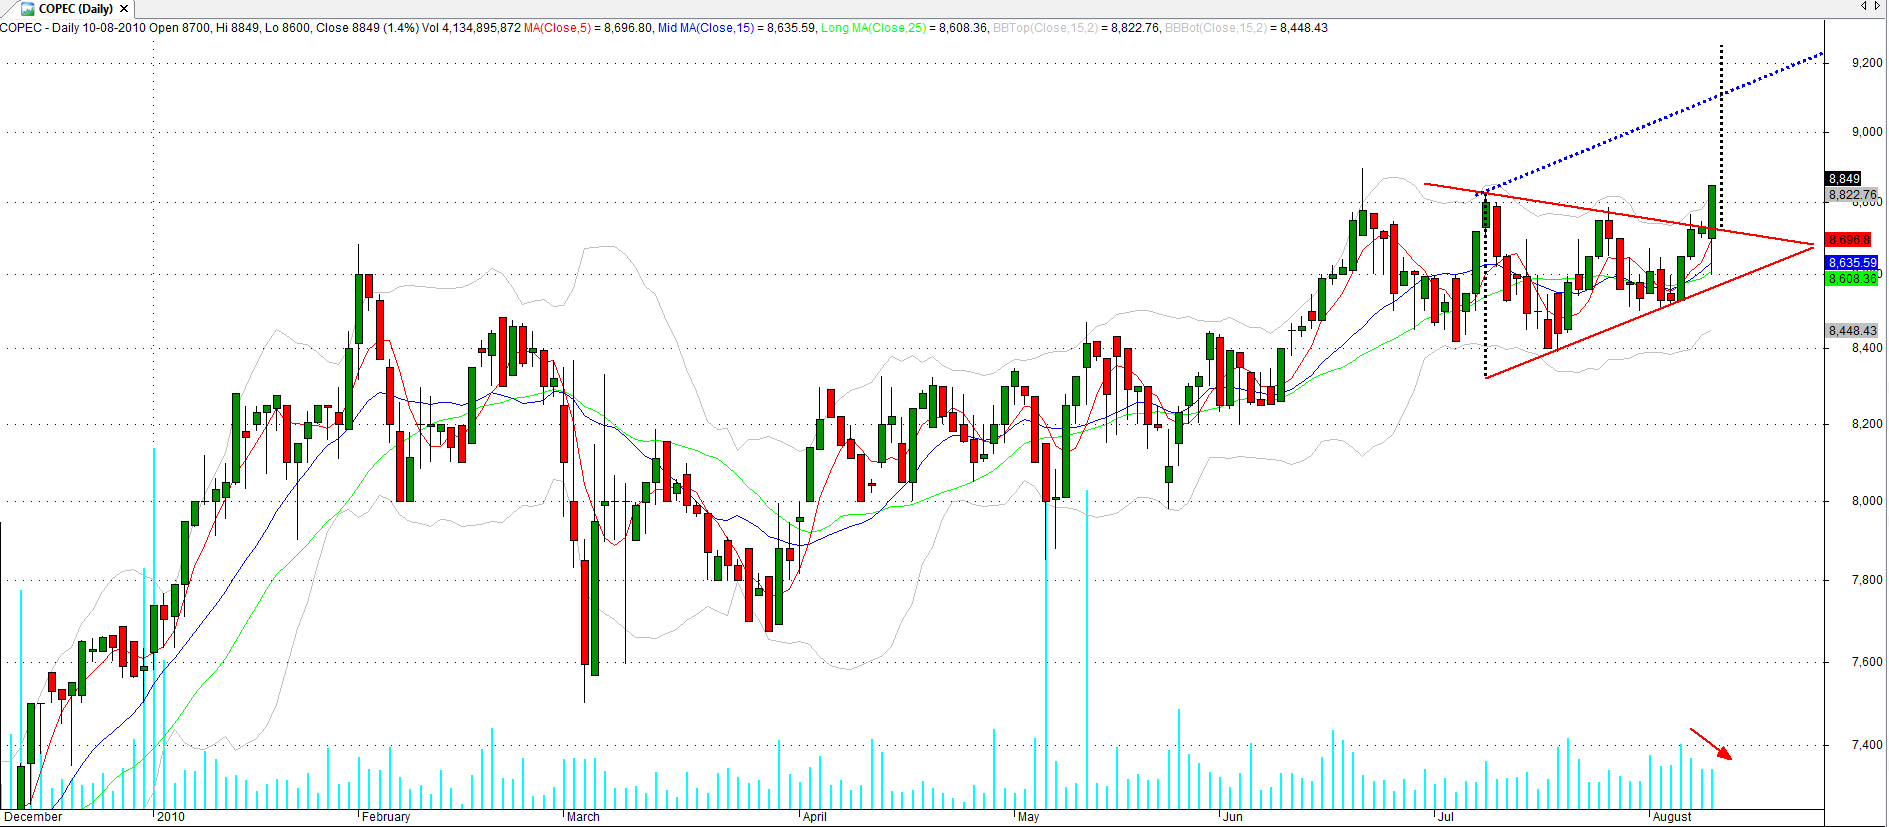Click the 7,800 price axis label
The height and width of the screenshot is (827, 1889).
(1867, 580)
